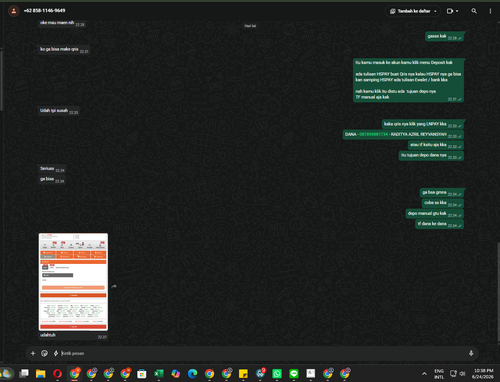Select the 'atau tf kstu aja kka' message
500x382 pixels.
click(435, 145)
